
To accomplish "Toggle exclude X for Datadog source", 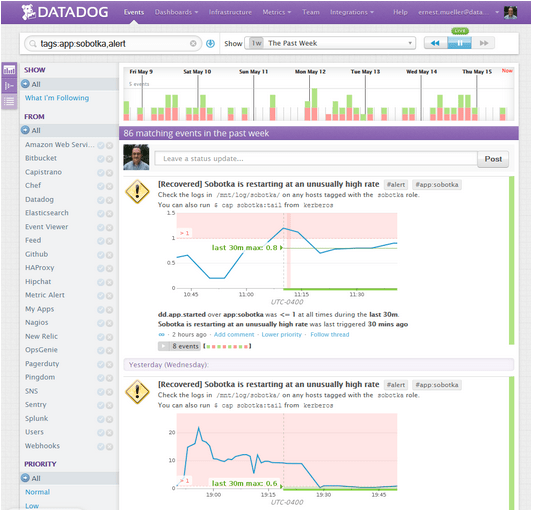I will 109,200.
